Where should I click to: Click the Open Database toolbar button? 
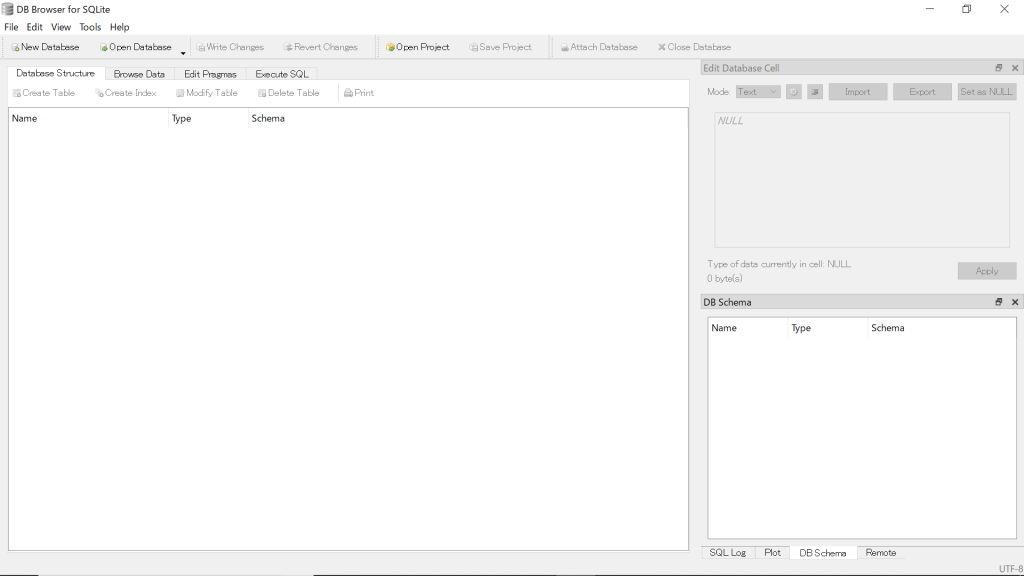[x=135, y=47]
